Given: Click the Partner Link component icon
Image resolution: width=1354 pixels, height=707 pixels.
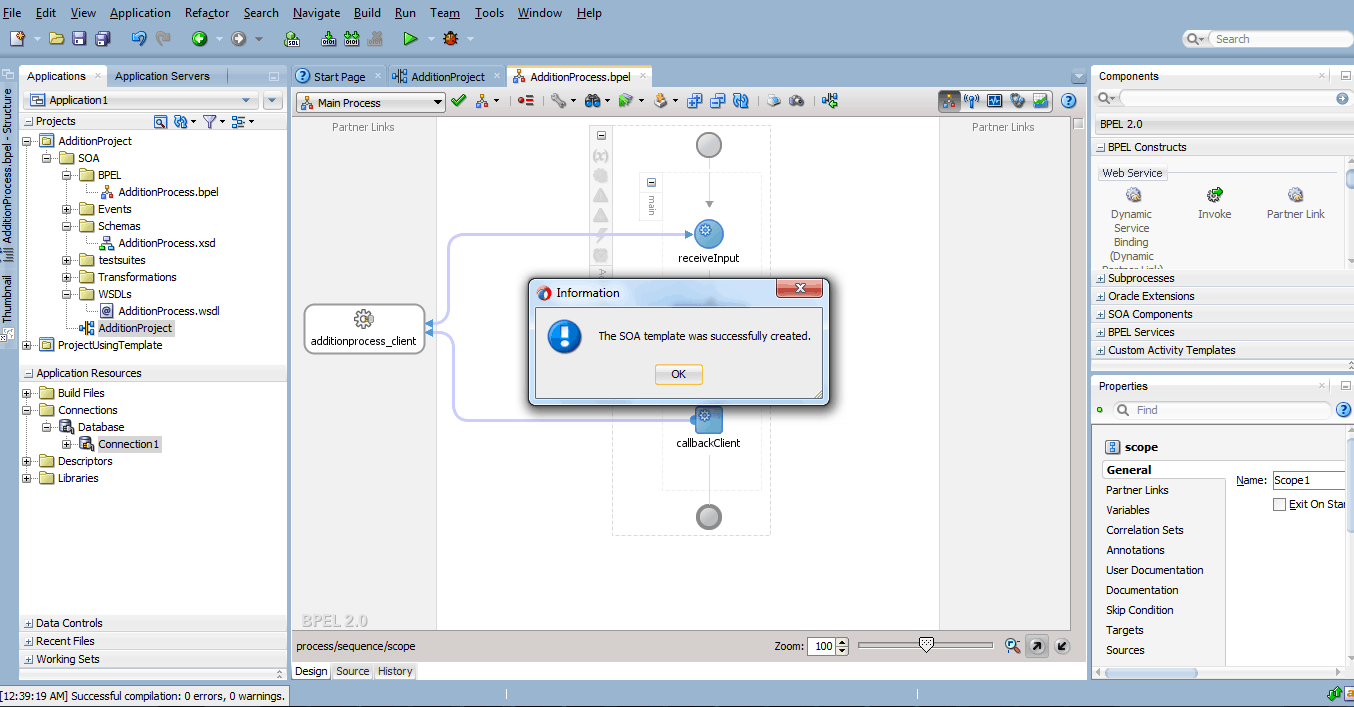Looking at the screenshot, I should [x=1296, y=195].
